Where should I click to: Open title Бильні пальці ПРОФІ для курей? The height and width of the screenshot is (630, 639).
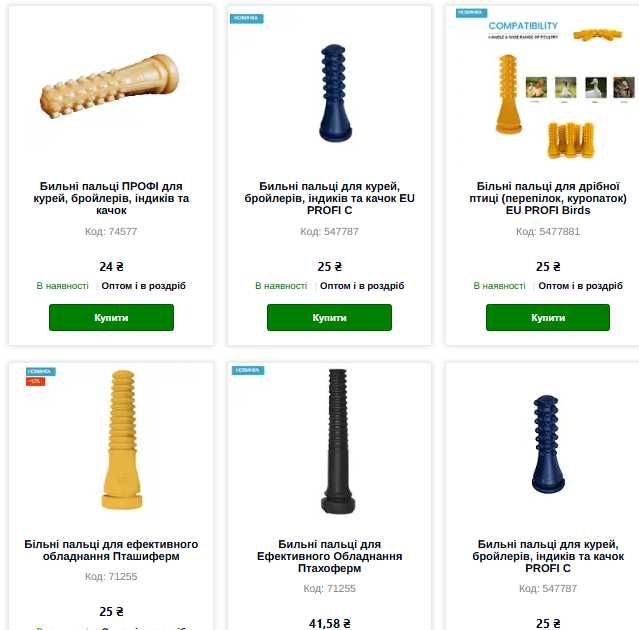point(111,198)
